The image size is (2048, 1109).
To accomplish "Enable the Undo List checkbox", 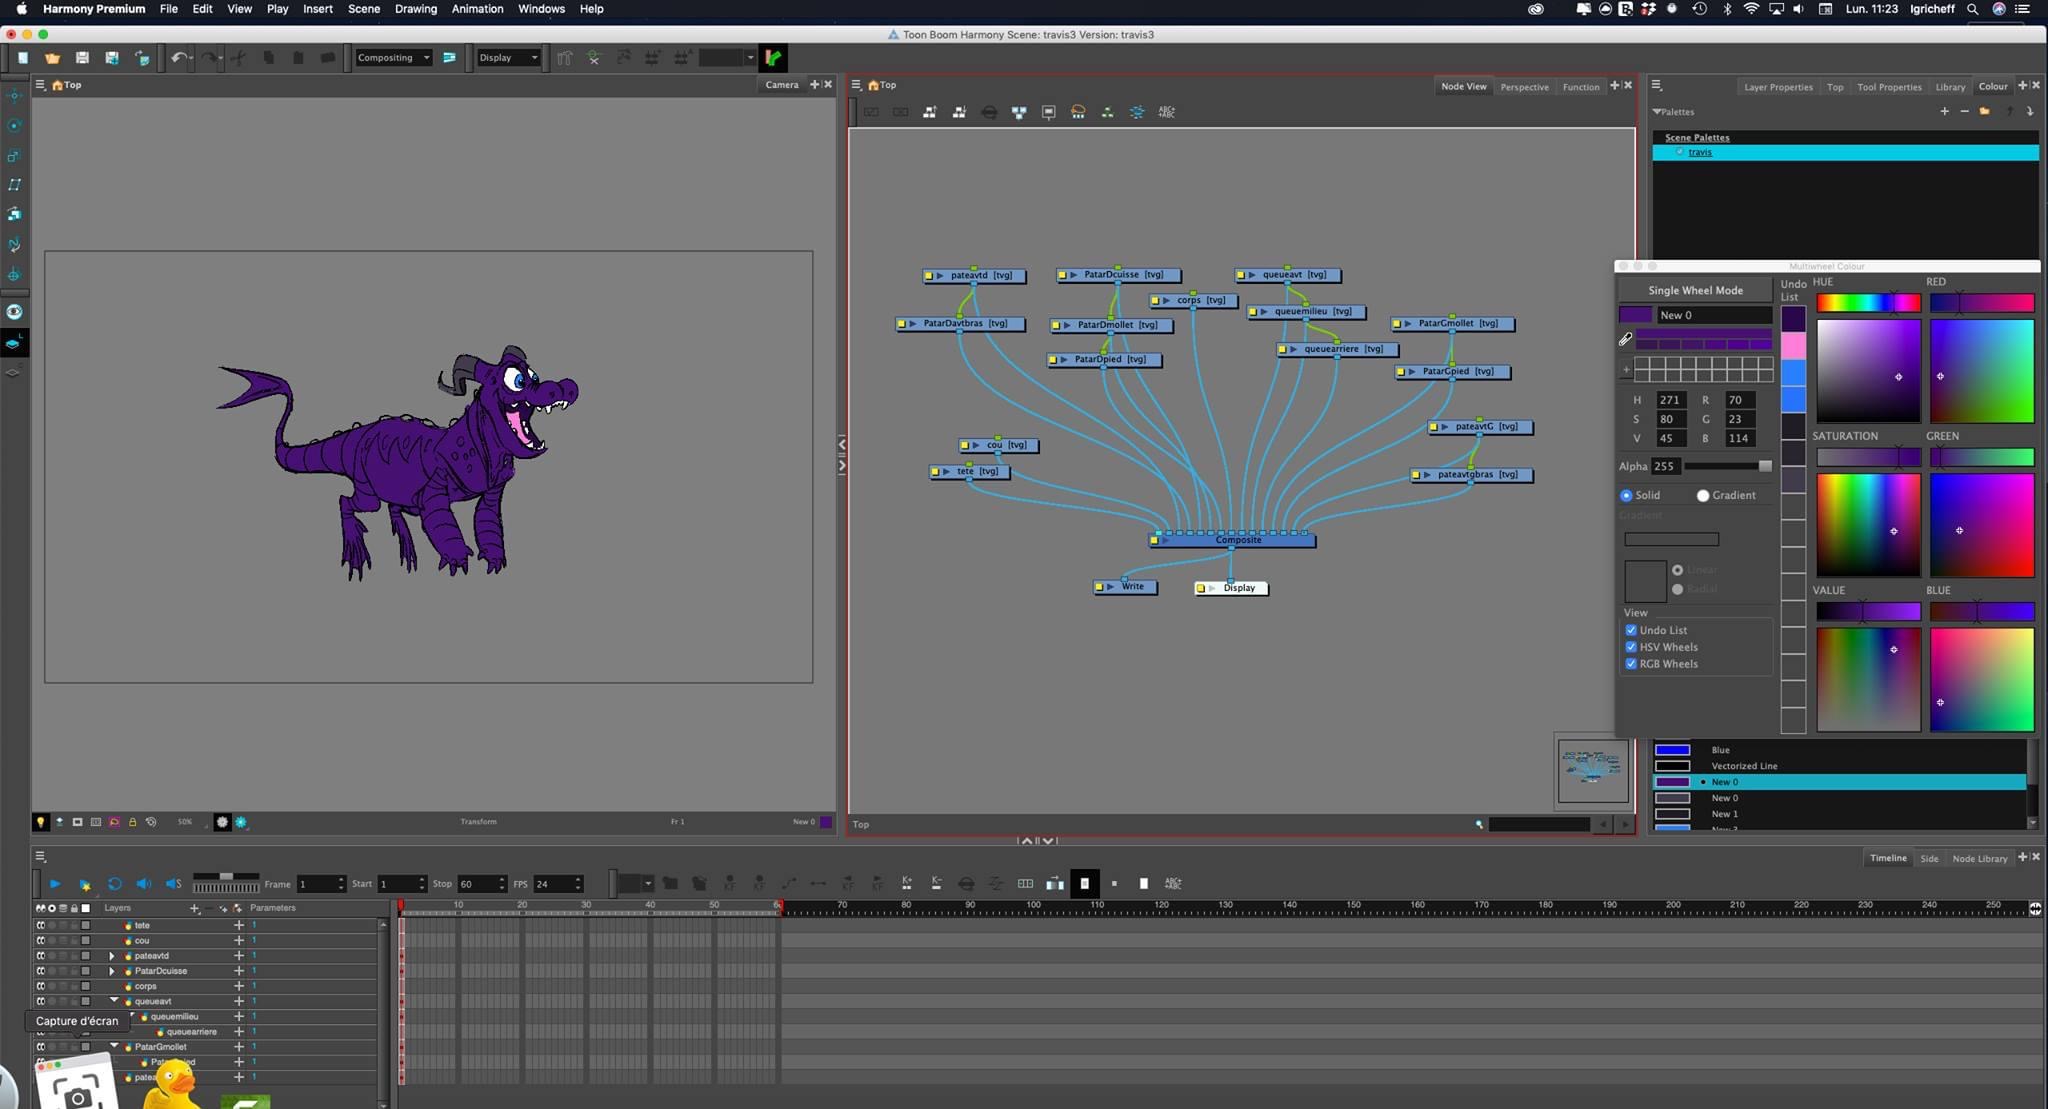I will click(x=1631, y=630).
